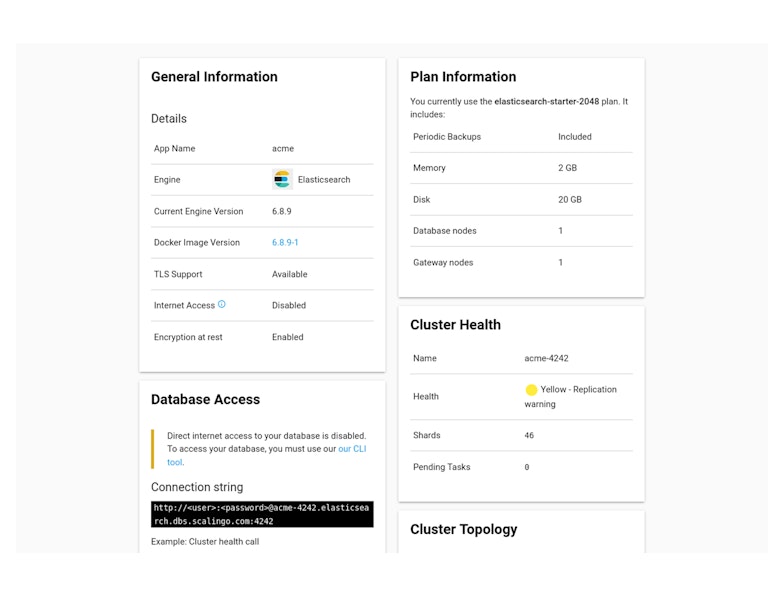This screenshot has width=784, height=596.
Task: Click the Elasticsearch engine logo icon
Action: (282, 180)
